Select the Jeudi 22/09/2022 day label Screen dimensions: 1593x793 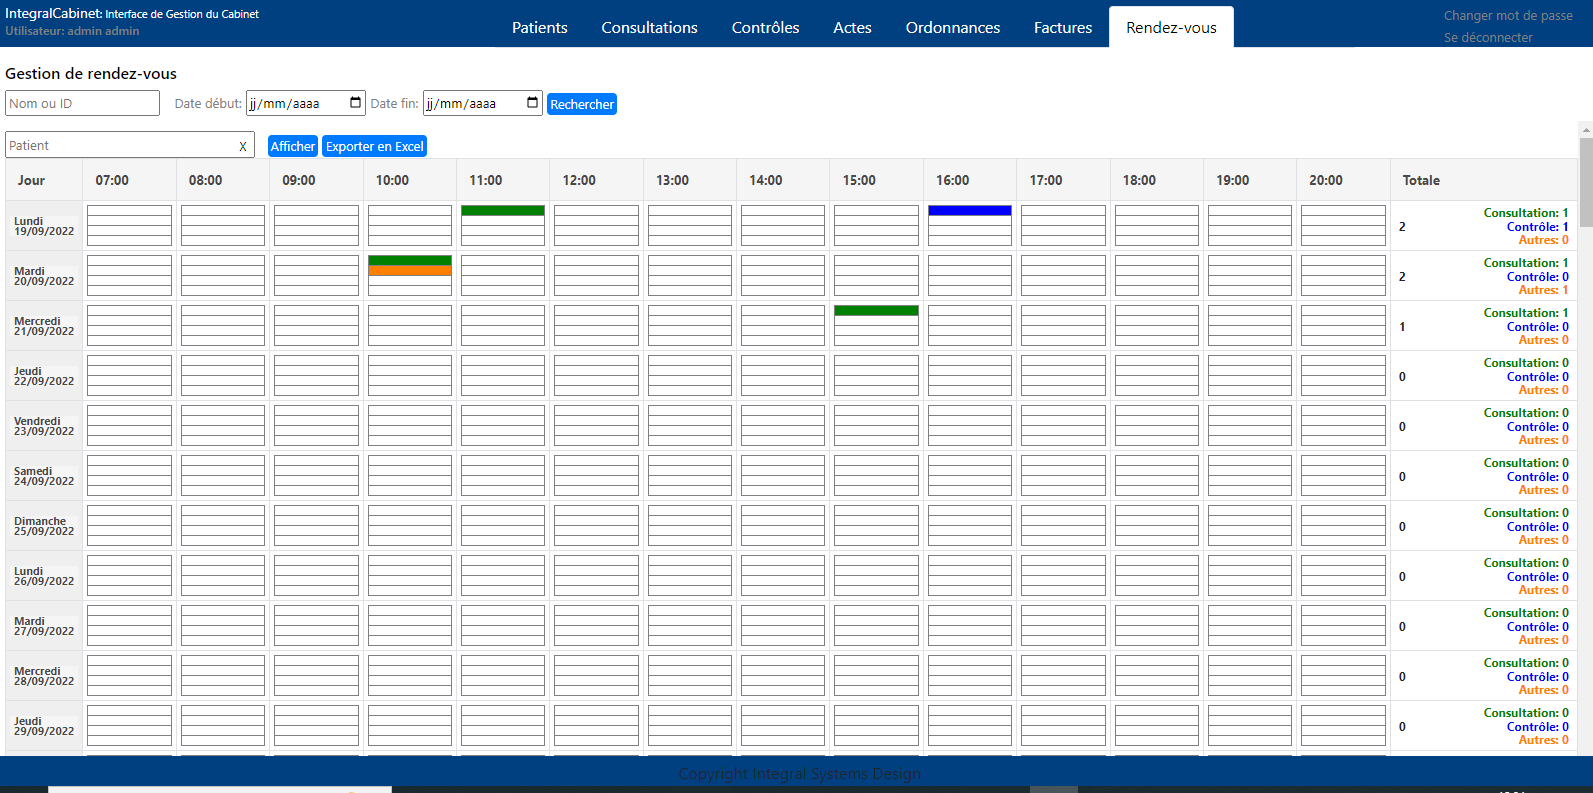[44, 376]
